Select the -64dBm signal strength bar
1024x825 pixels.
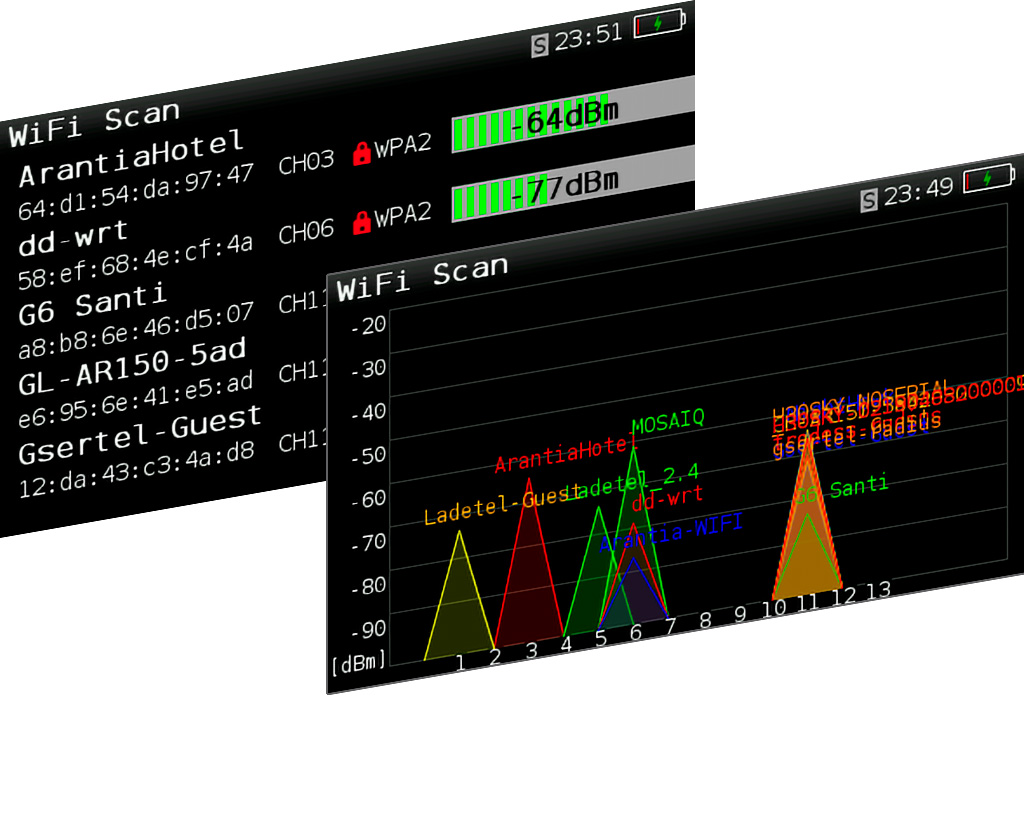pyautogui.click(x=573, y=114)
